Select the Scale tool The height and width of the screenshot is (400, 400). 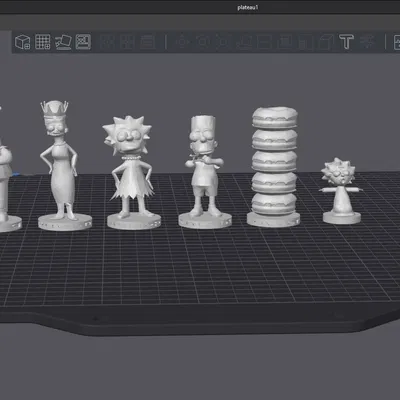point(223,42)
